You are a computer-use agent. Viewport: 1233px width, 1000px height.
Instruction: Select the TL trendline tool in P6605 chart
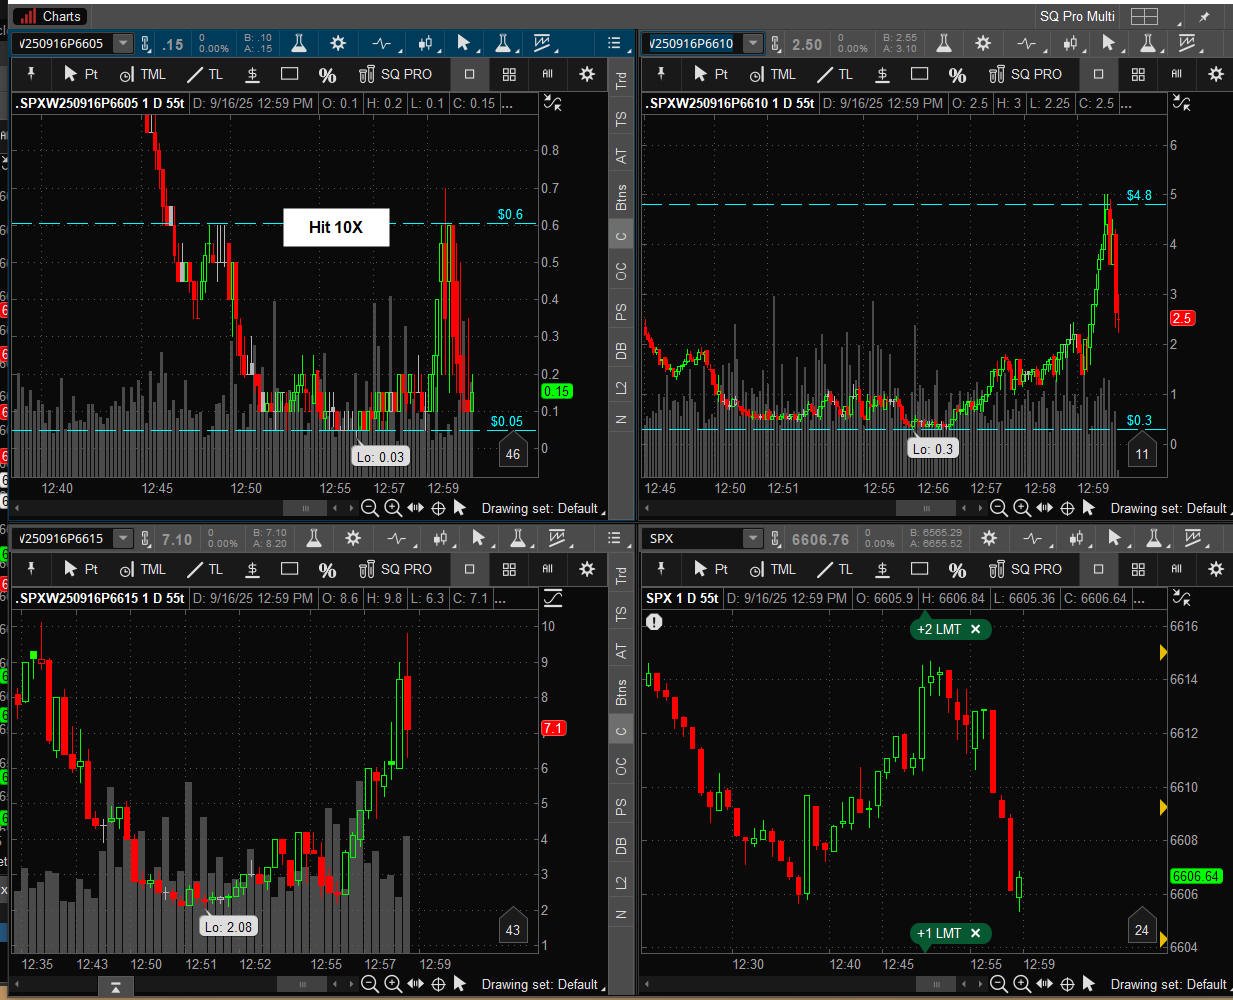click(x=205, y=74)
